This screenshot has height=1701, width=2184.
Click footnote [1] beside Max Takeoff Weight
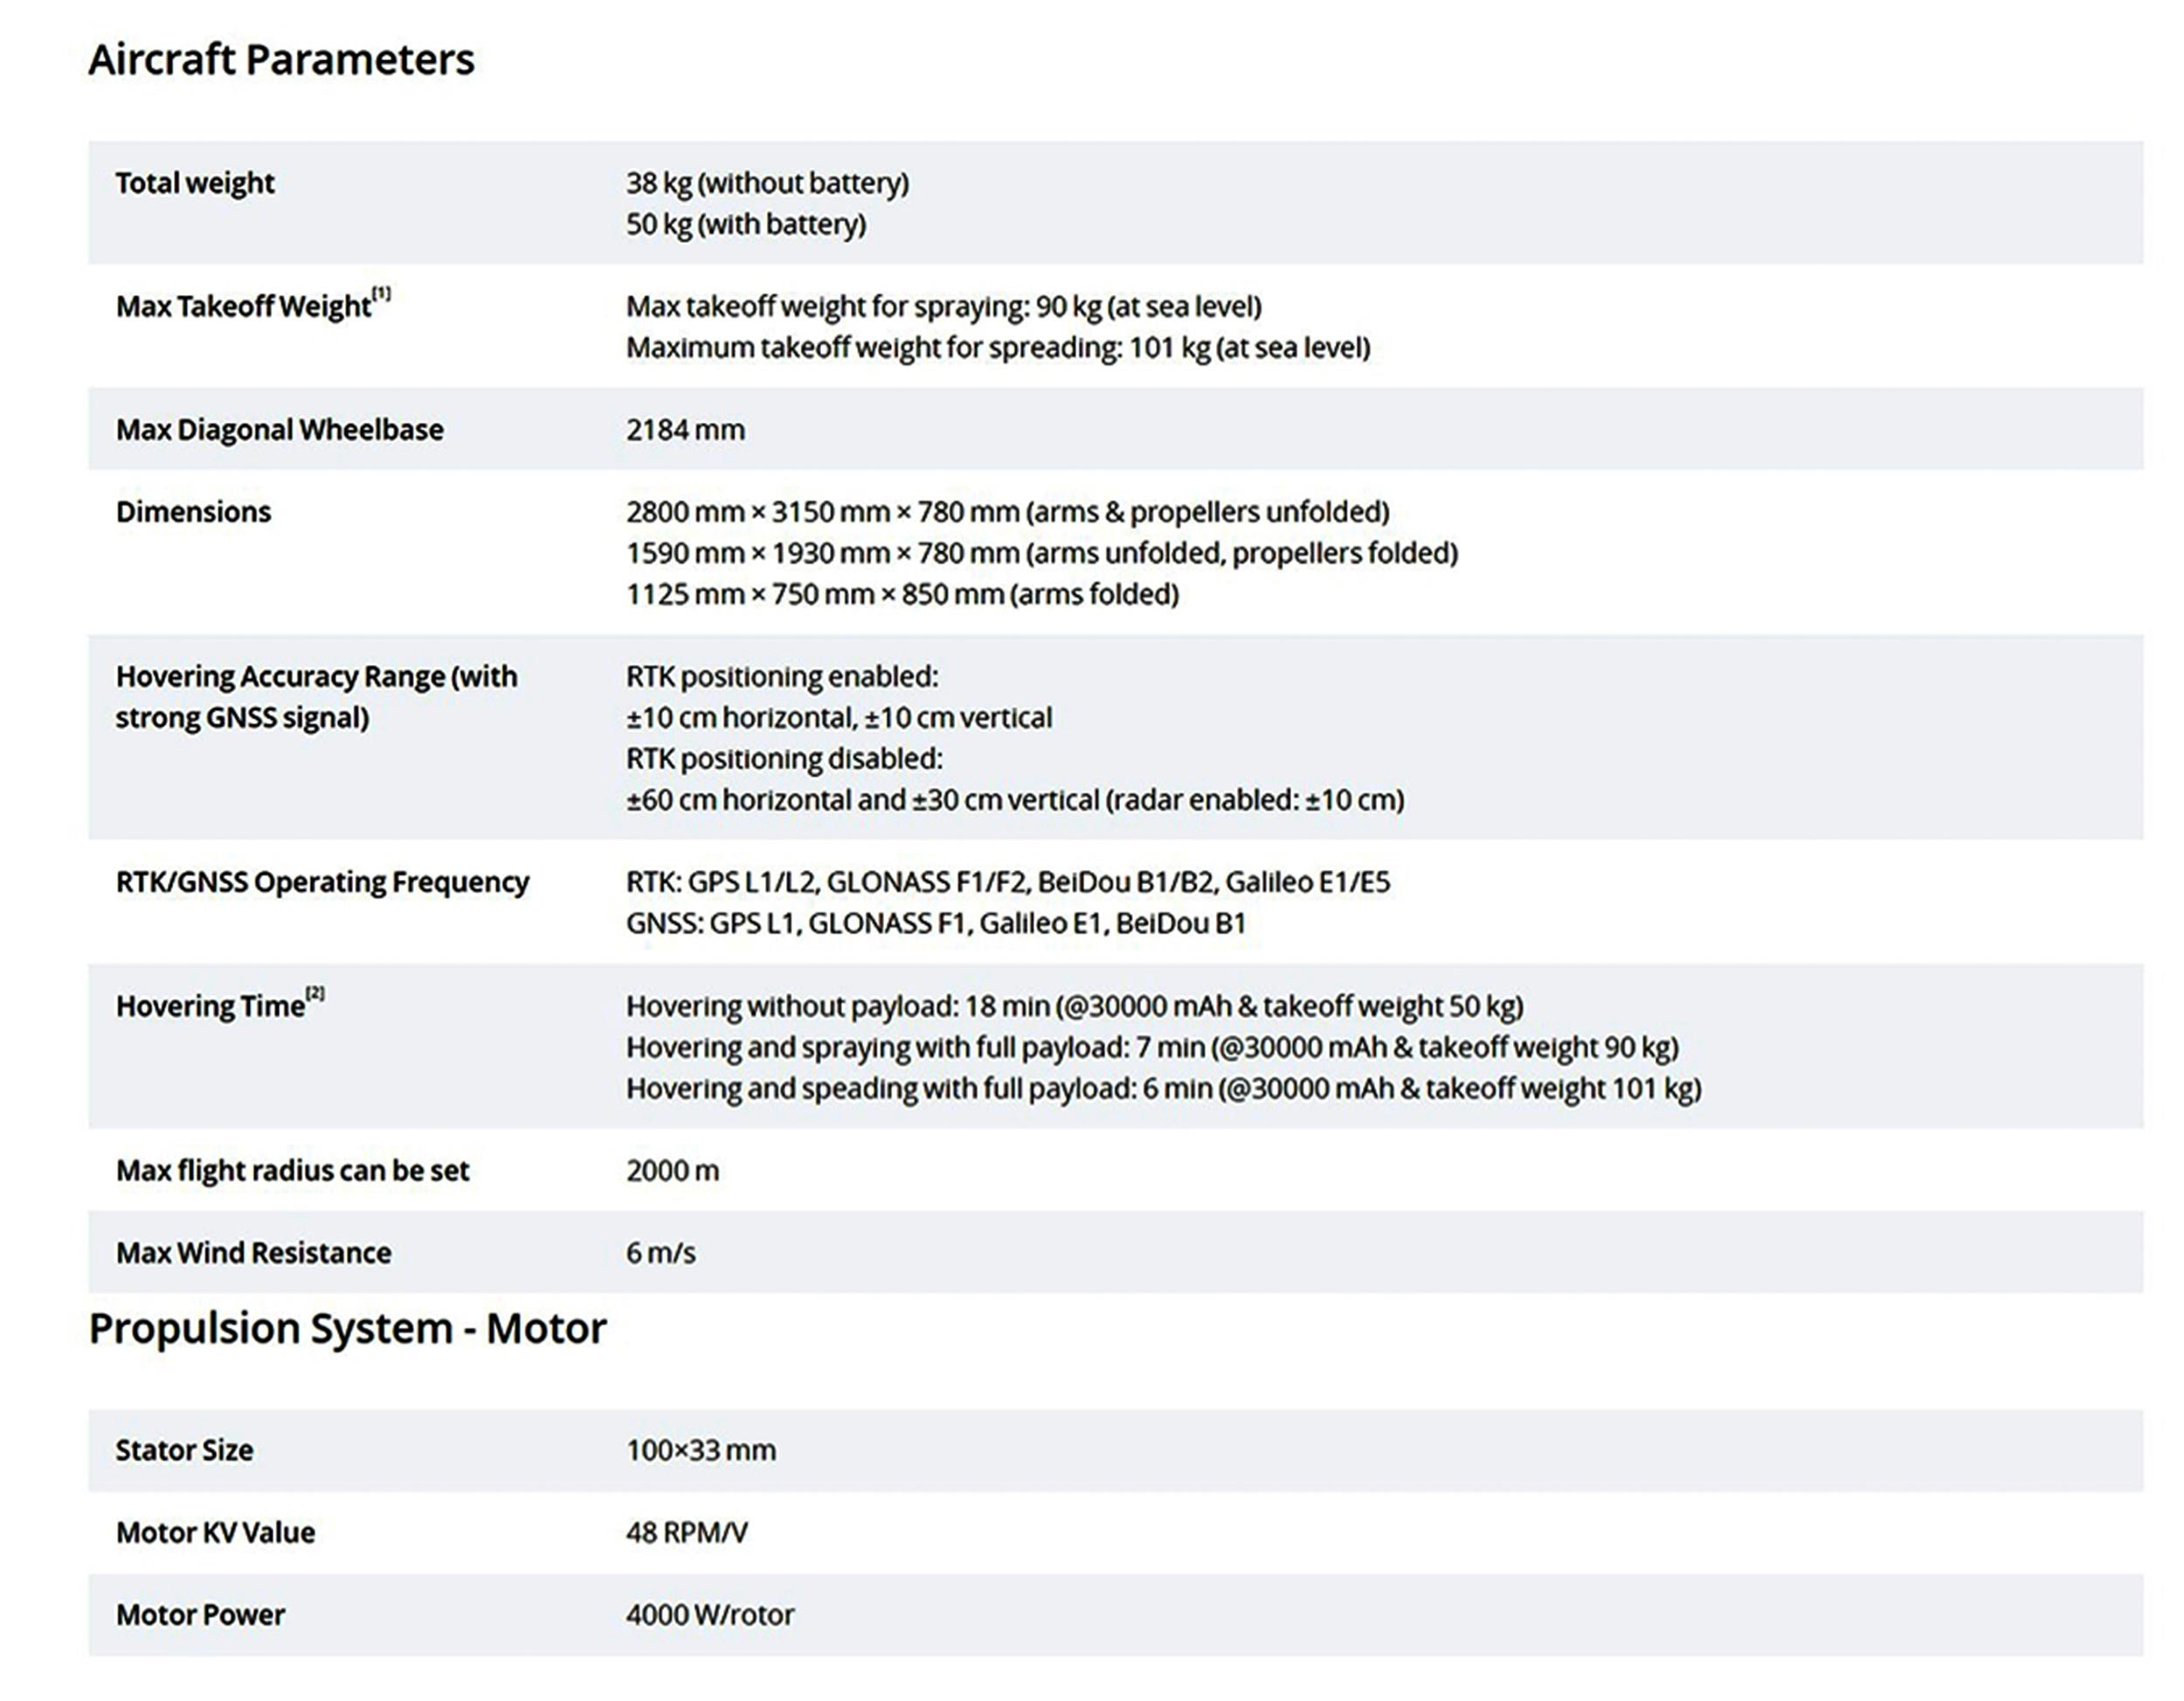tap(381, 294)
